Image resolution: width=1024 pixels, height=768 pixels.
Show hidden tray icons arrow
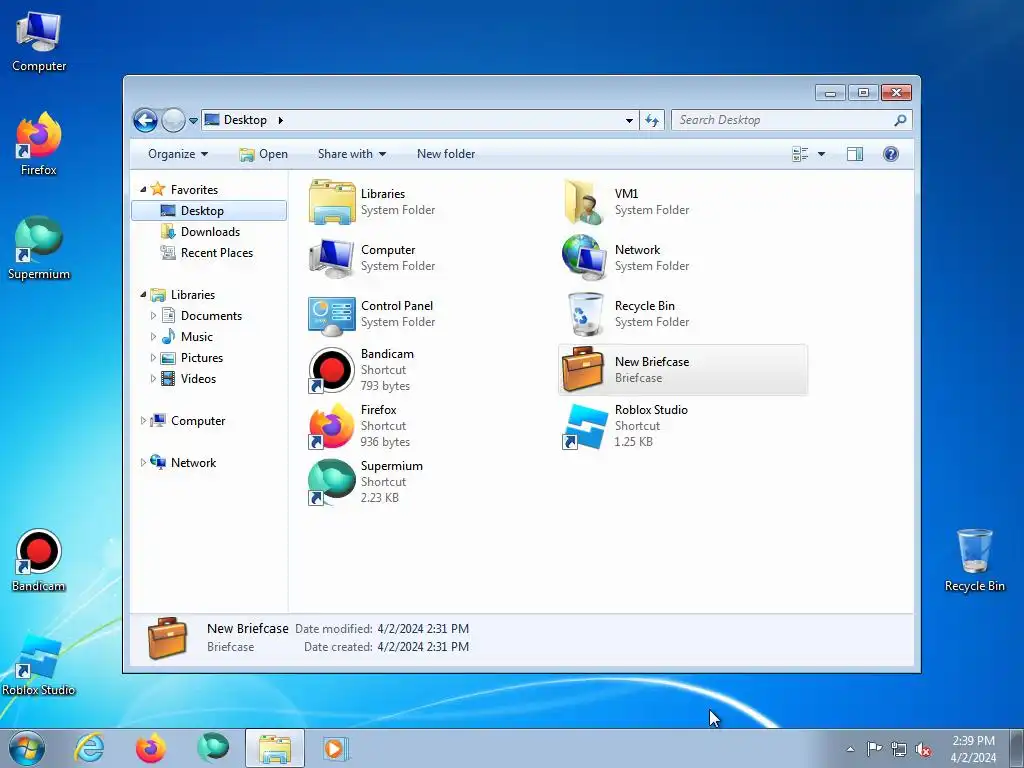(x=850, y=749)
